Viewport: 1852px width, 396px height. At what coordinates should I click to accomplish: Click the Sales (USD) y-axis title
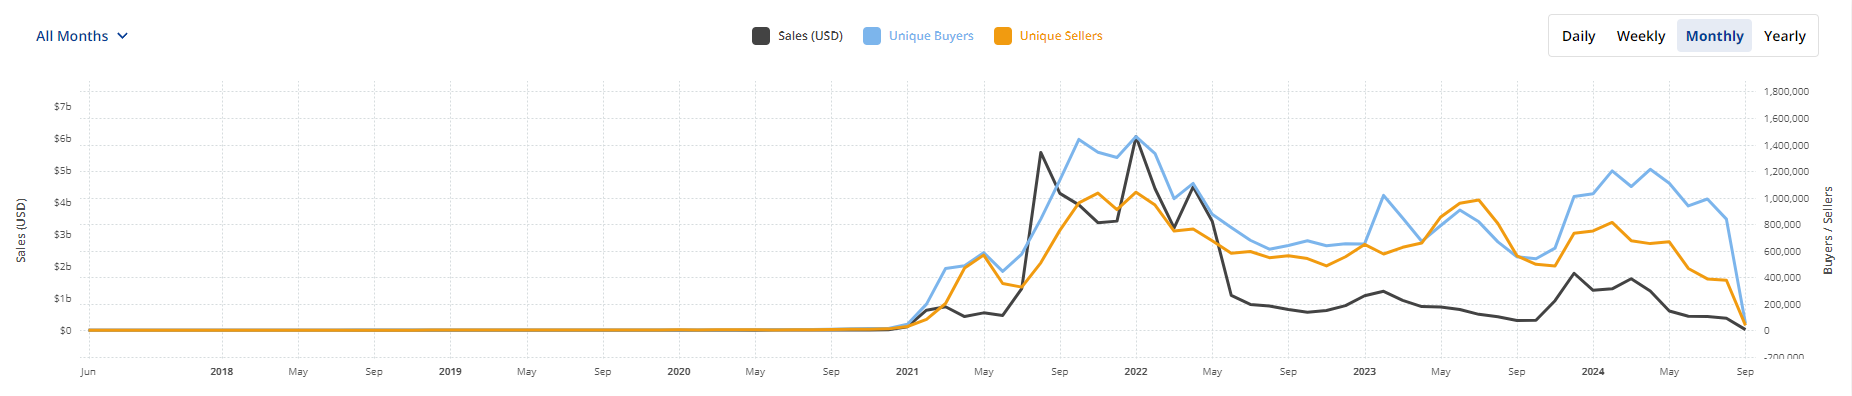(21, 231)
